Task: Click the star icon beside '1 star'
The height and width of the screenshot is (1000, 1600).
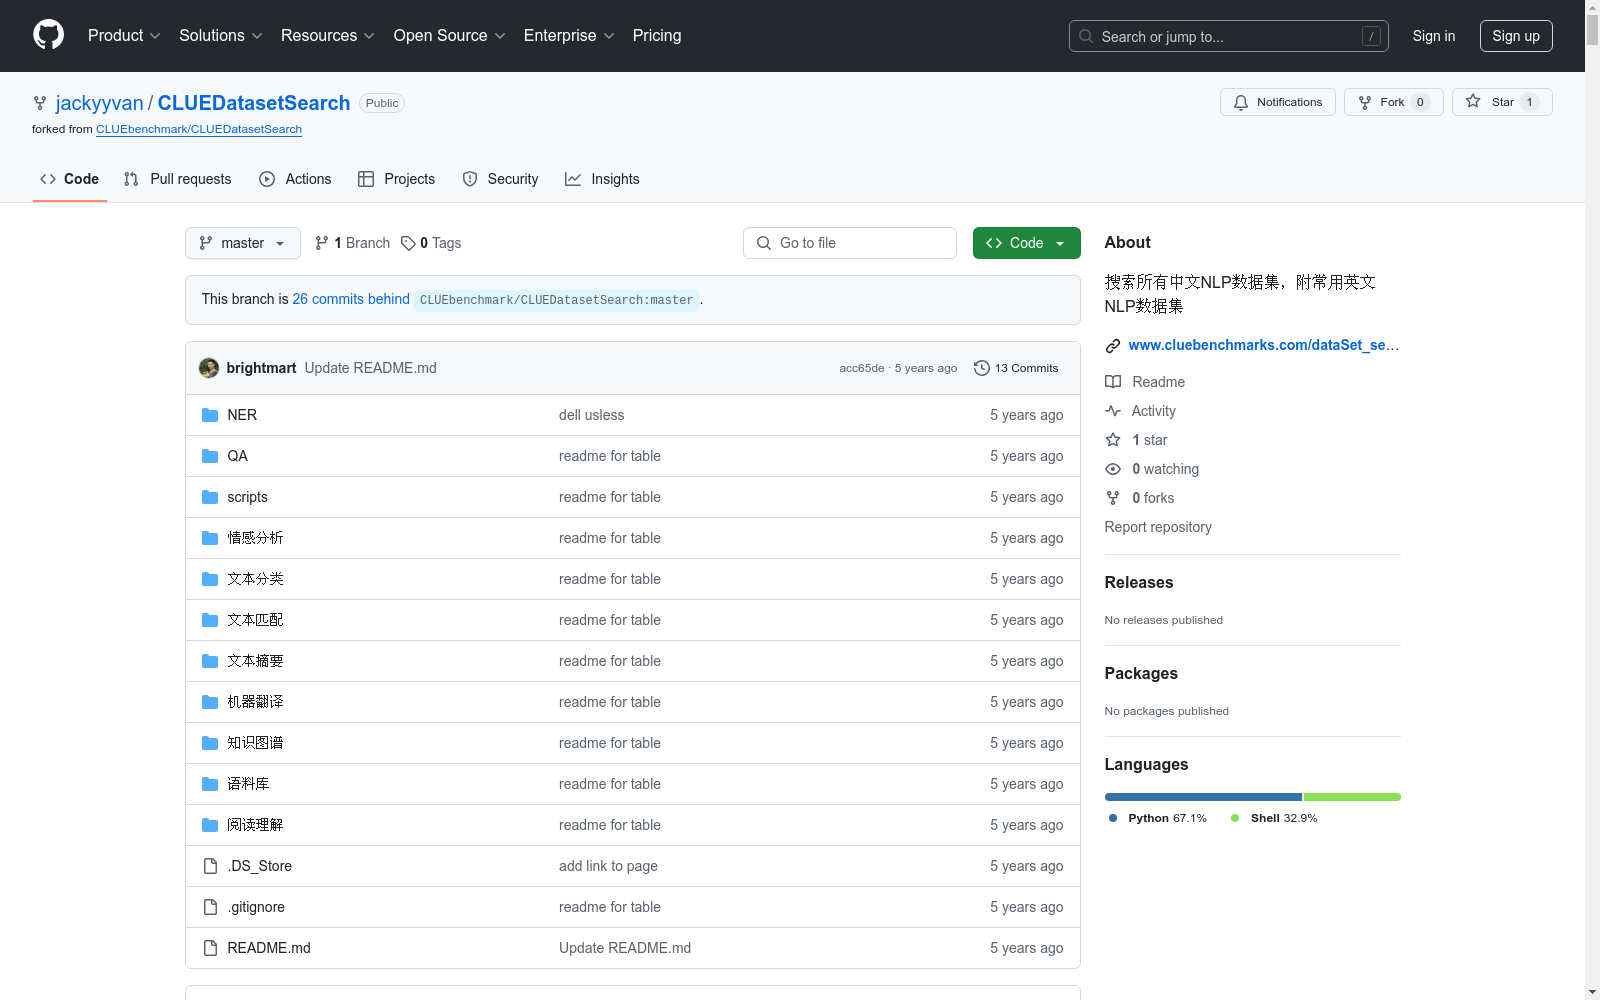Action: tap(1113, 440)
